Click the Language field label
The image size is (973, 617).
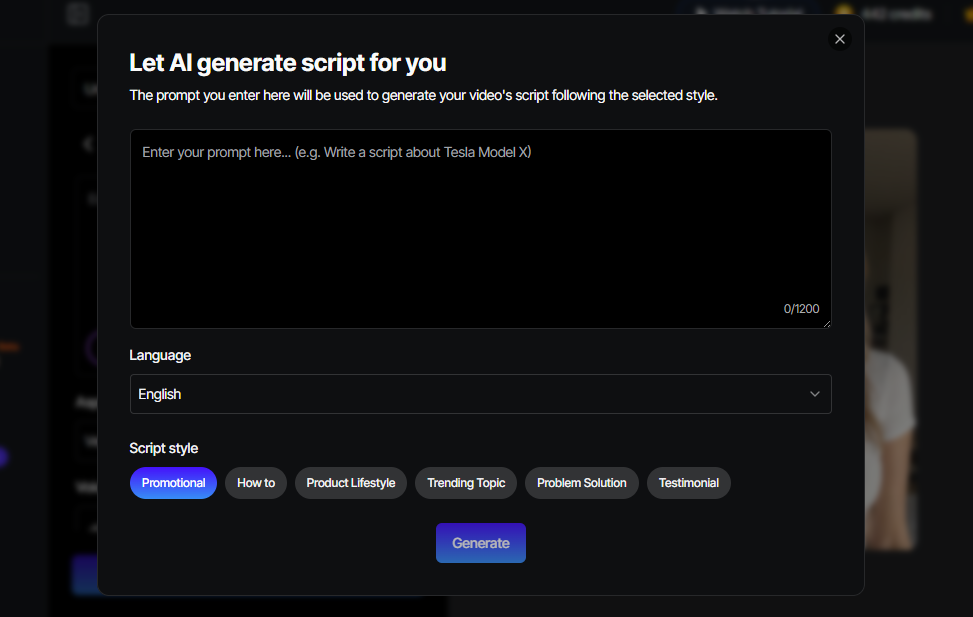point(160,355)
